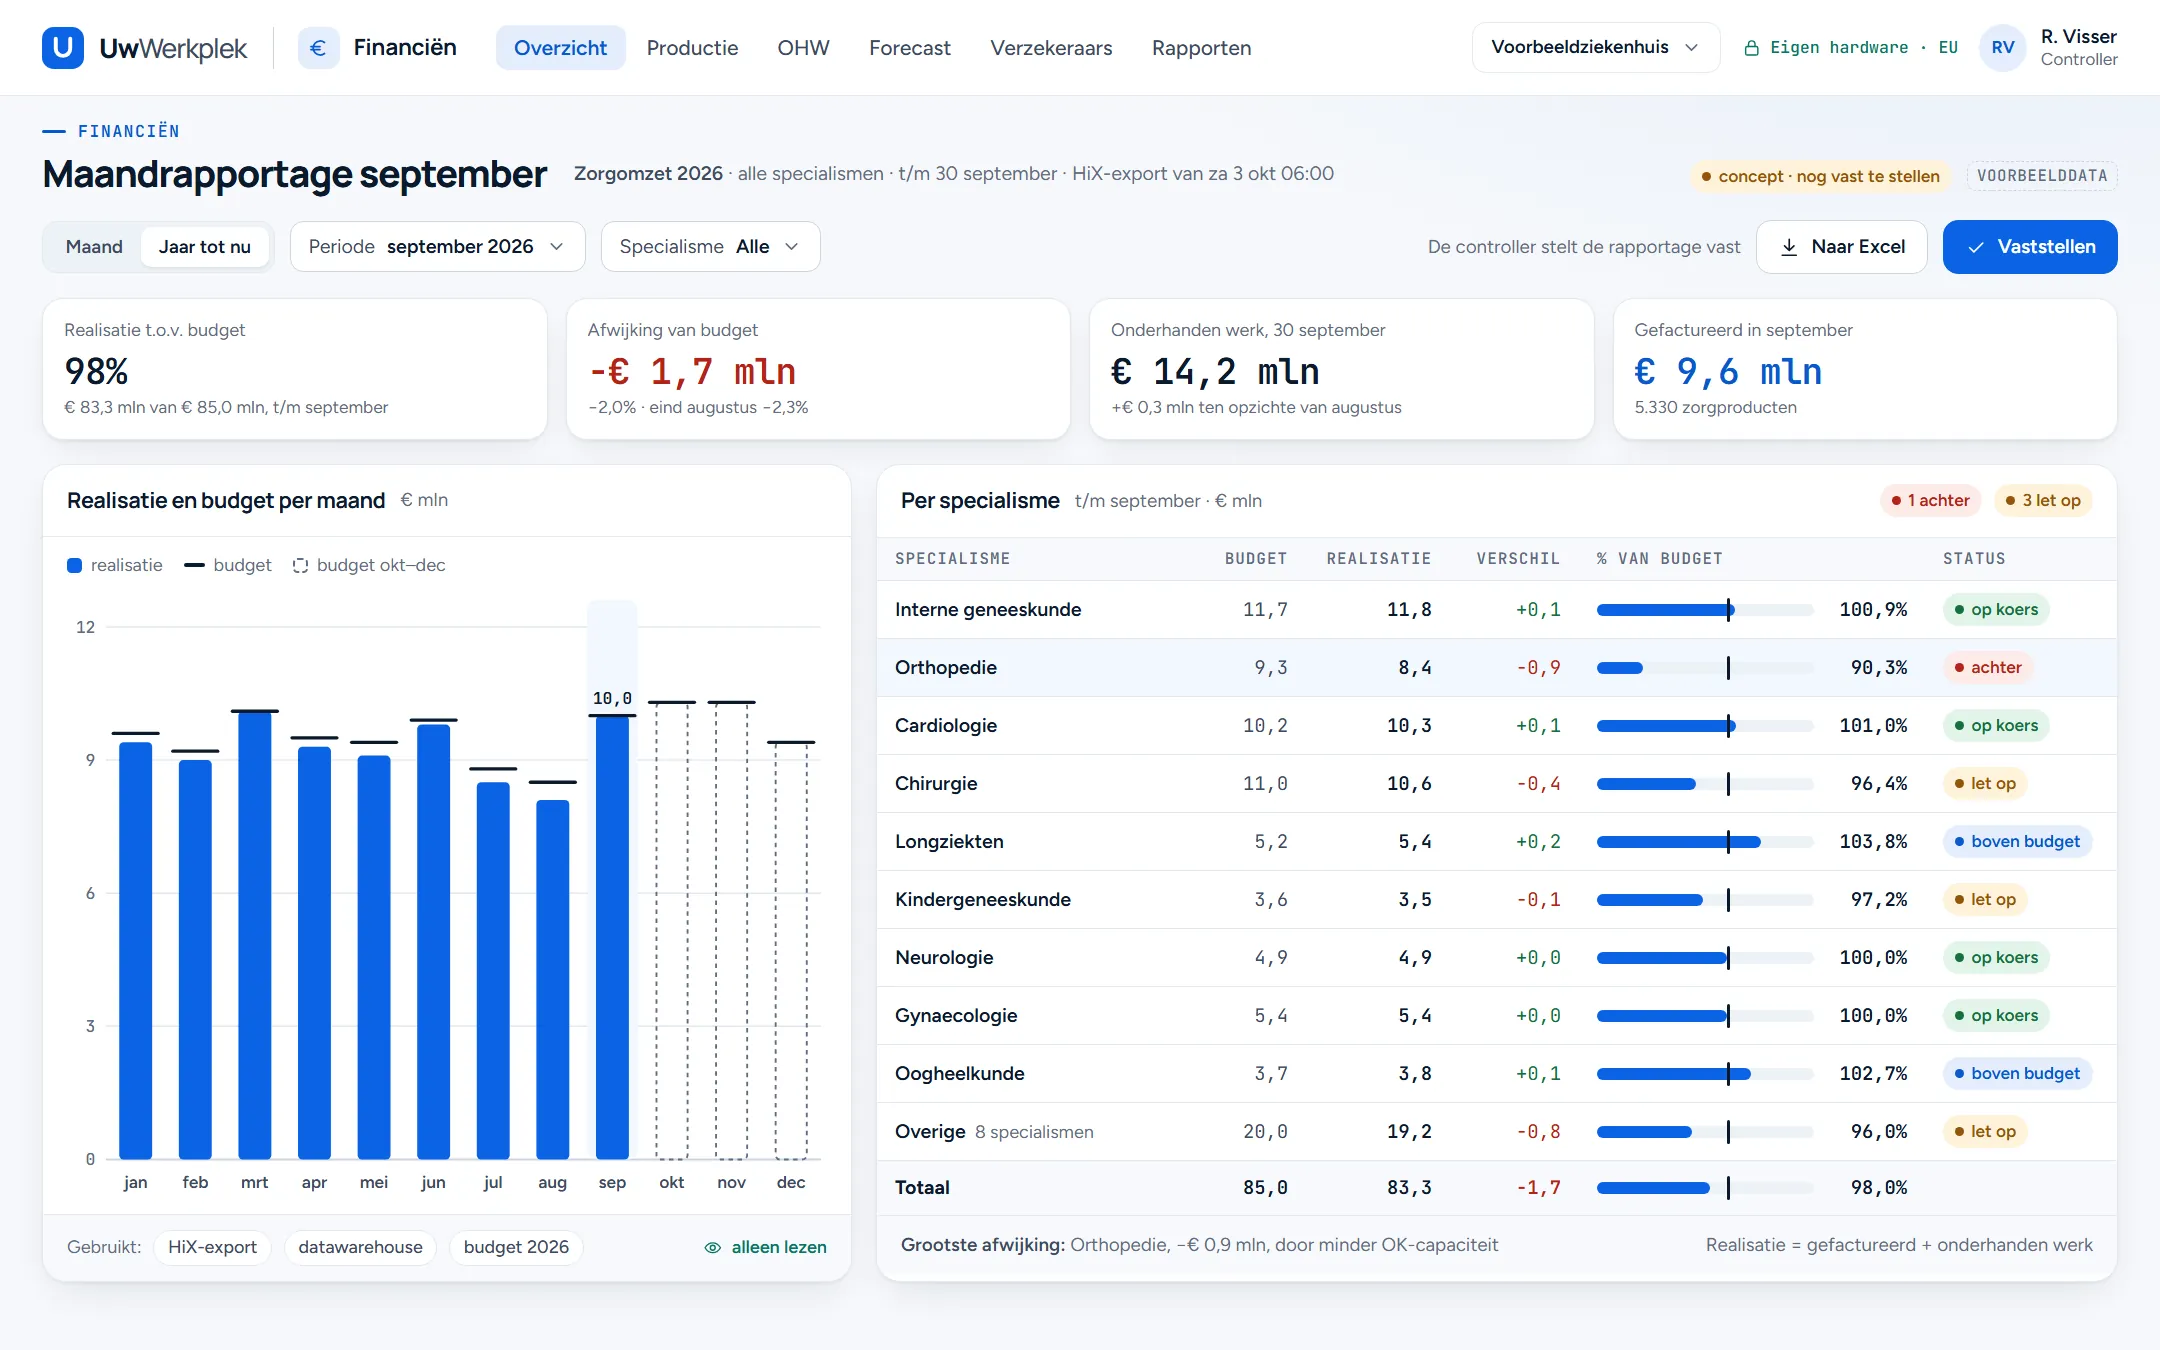Click the dashed budget okt–dec legend icon

[x=300, y=565]
